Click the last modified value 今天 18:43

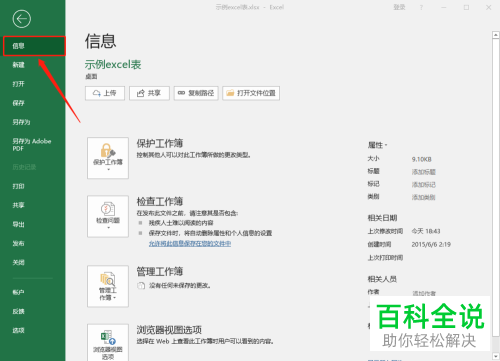[x=426, y=231]
